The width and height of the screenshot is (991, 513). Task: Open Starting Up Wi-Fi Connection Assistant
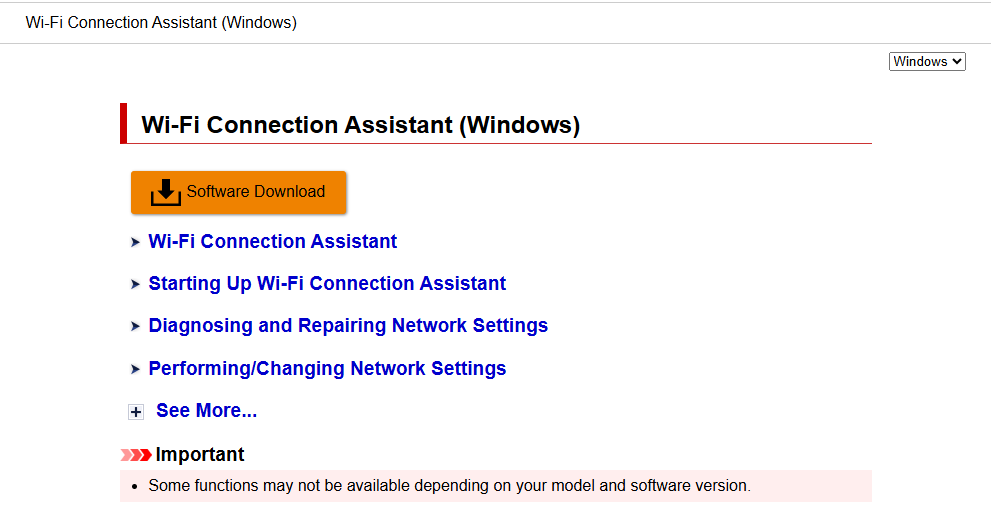327,284
